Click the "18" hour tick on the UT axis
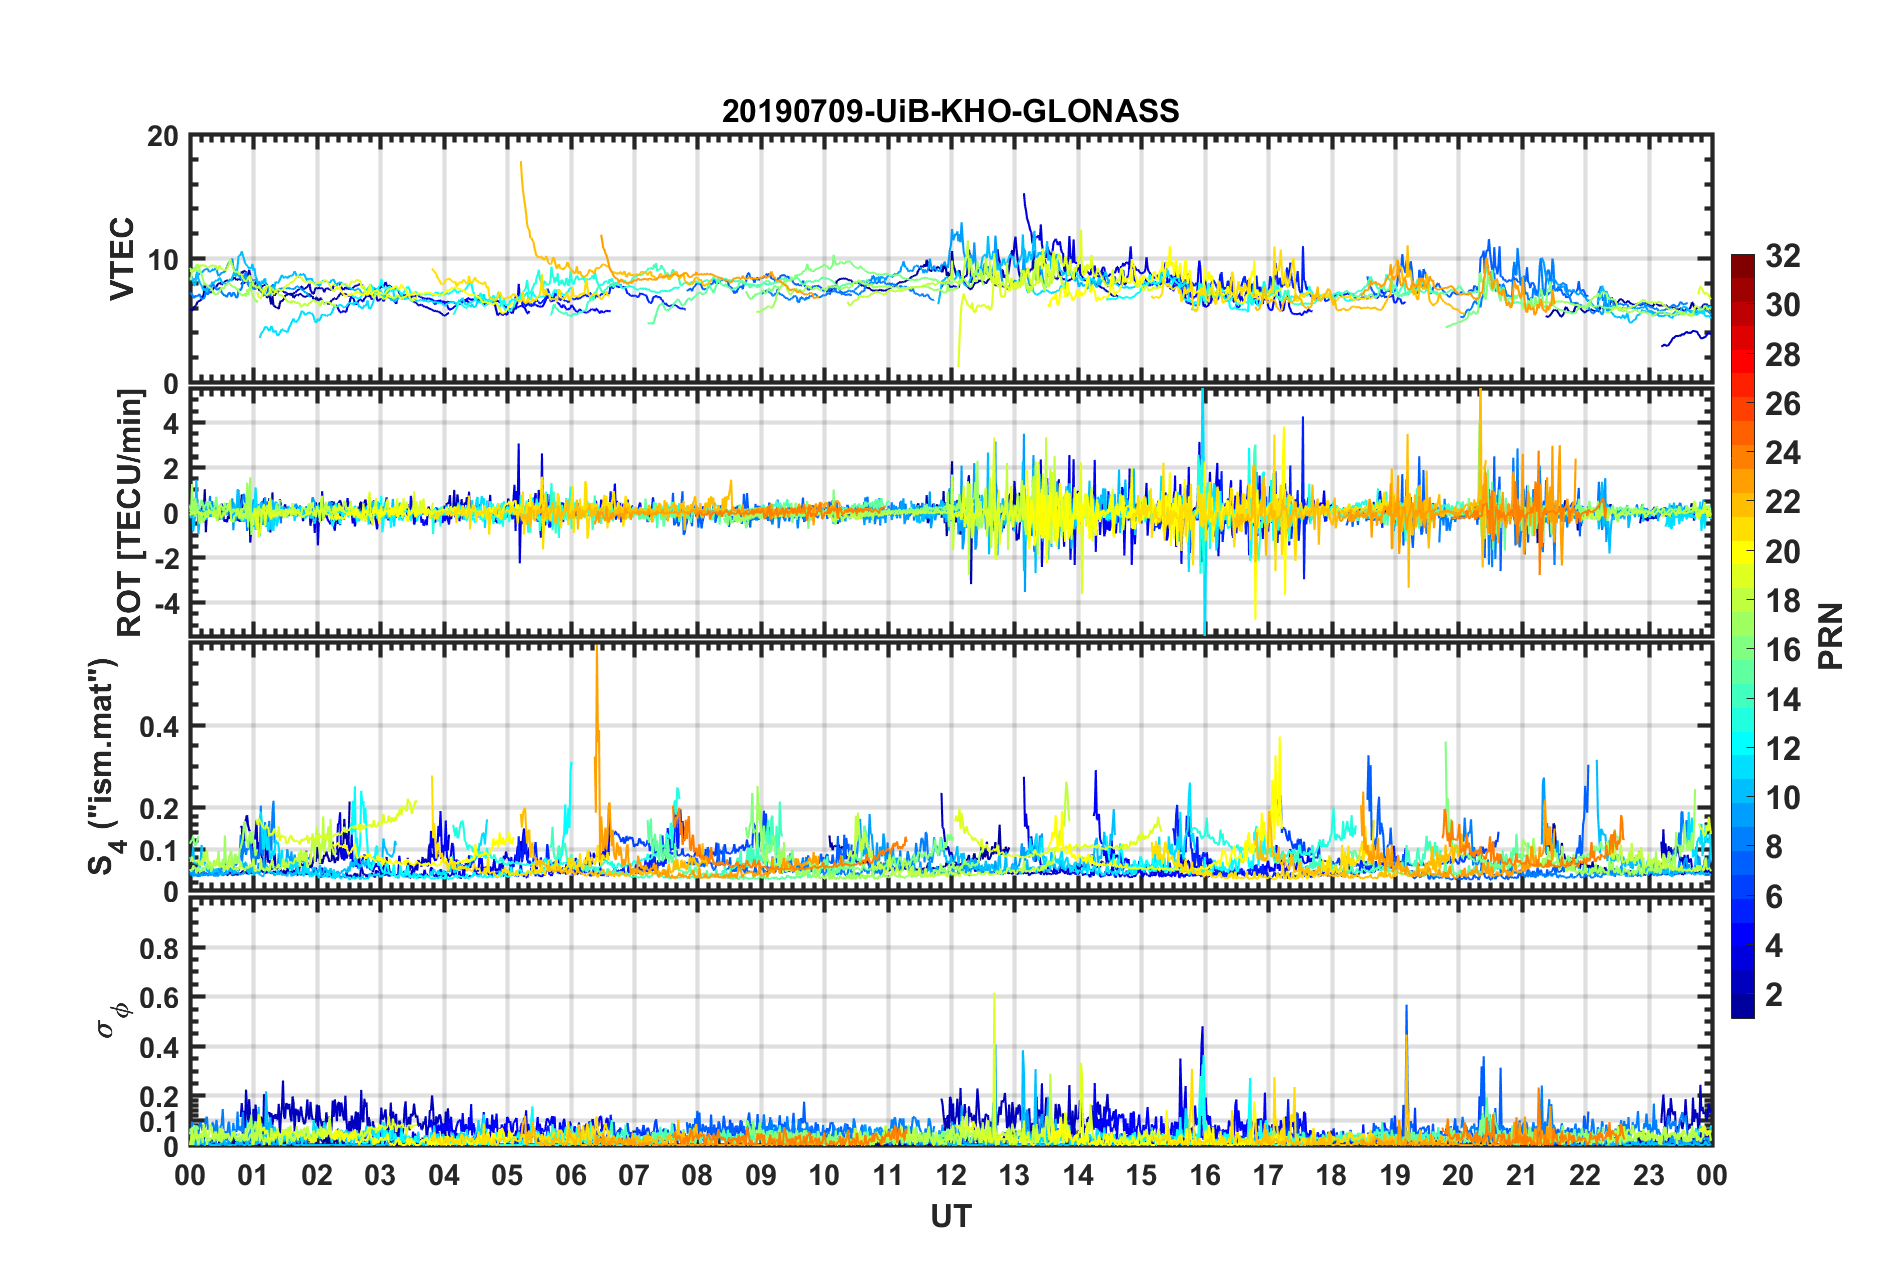Image resolution: width=1902 pixels, height=1272 pixels. tap(1332, 1175)
